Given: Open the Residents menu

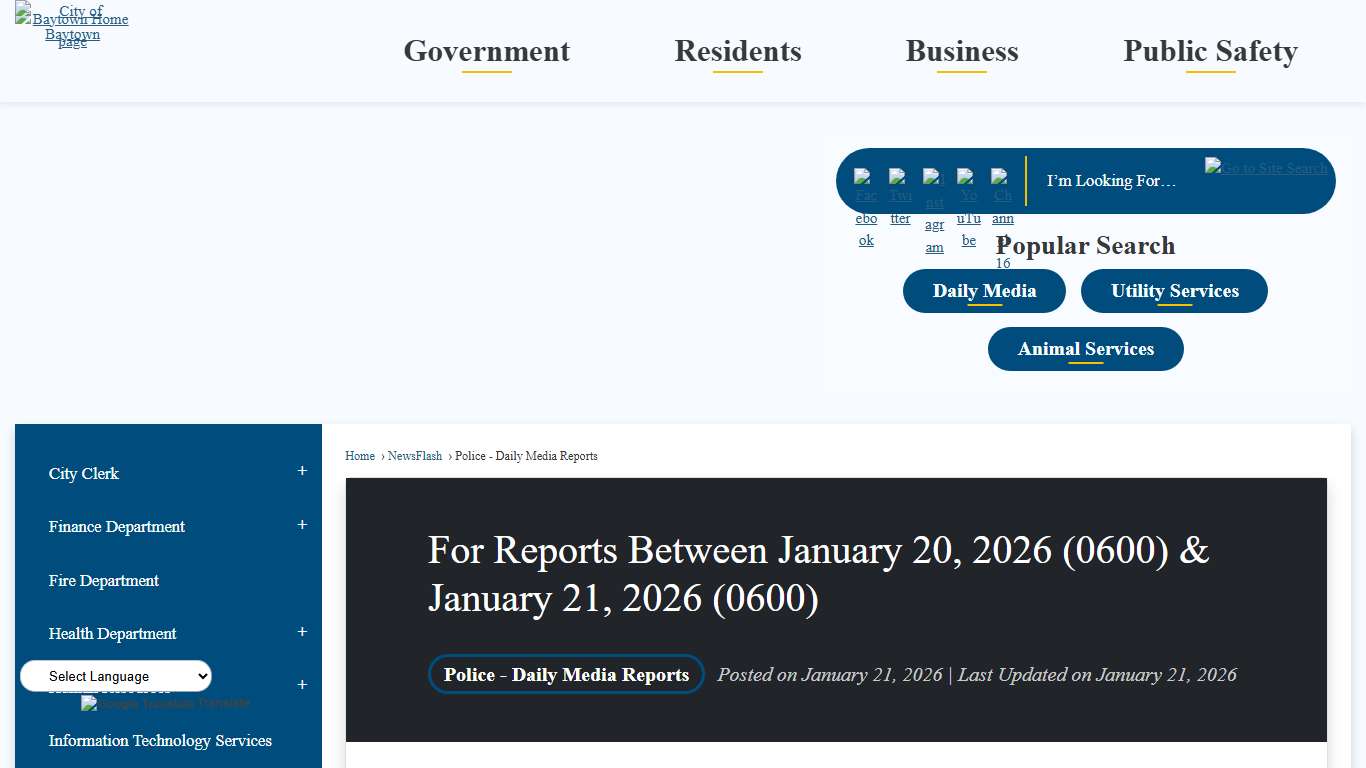Looking at the screenshot, I should (738, 52).
